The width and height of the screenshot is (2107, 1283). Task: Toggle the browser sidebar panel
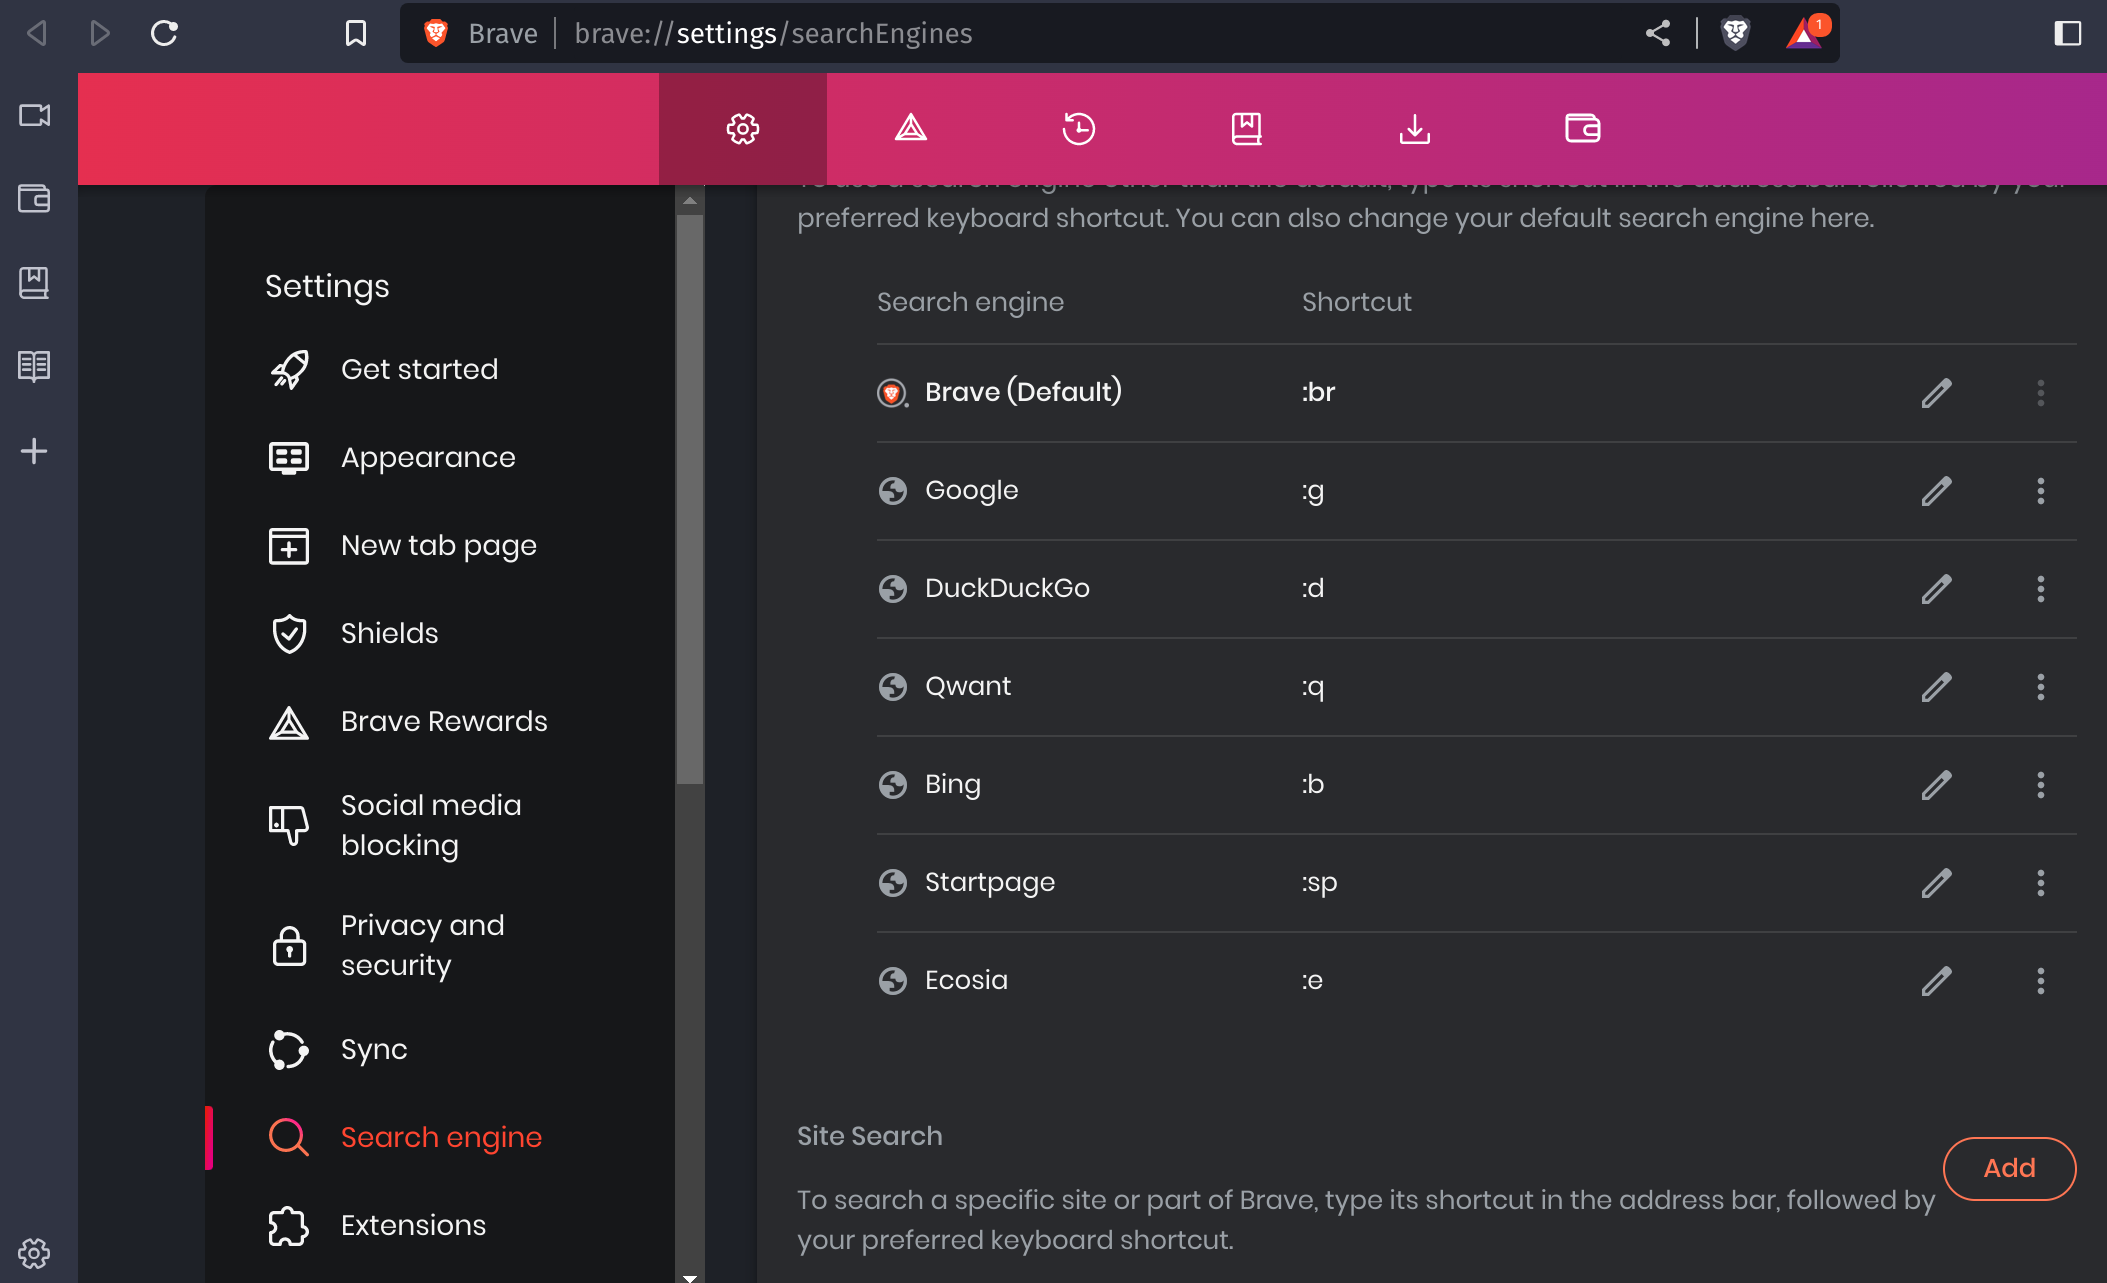pyautogui.click(x=2067, y=33)
